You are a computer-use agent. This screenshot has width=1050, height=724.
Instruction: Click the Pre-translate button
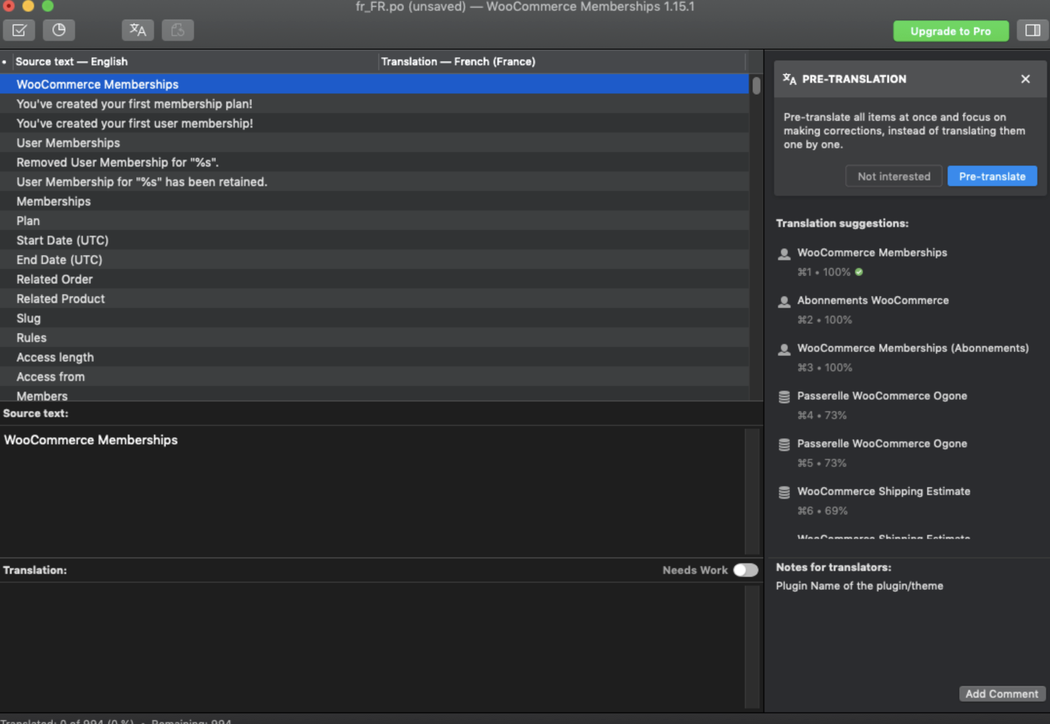tap(992, 176)
